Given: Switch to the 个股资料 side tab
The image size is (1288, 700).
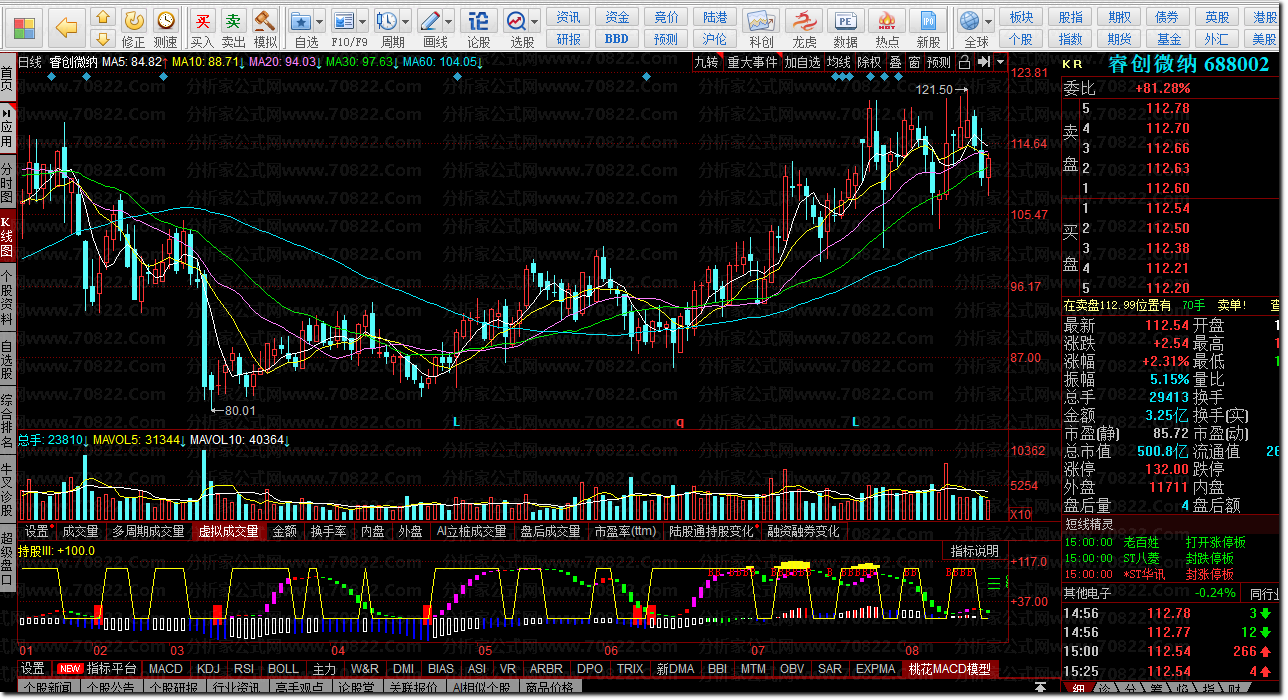Looking at the screenshot, I should (8, 297).
